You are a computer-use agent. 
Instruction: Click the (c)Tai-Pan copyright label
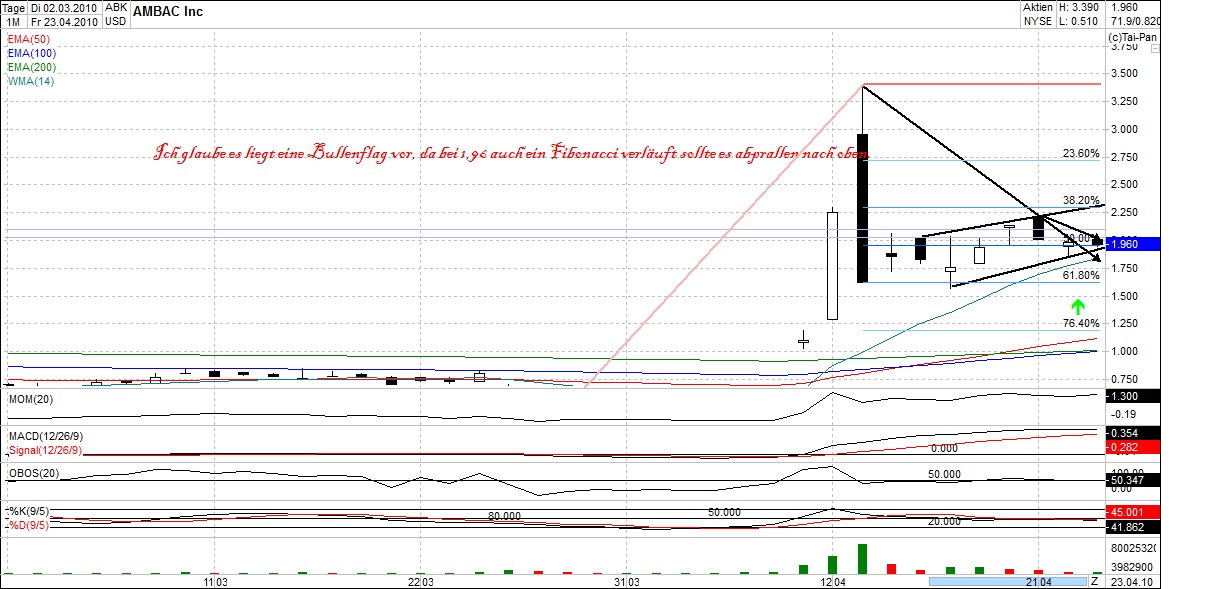[x=1131, y=37]
